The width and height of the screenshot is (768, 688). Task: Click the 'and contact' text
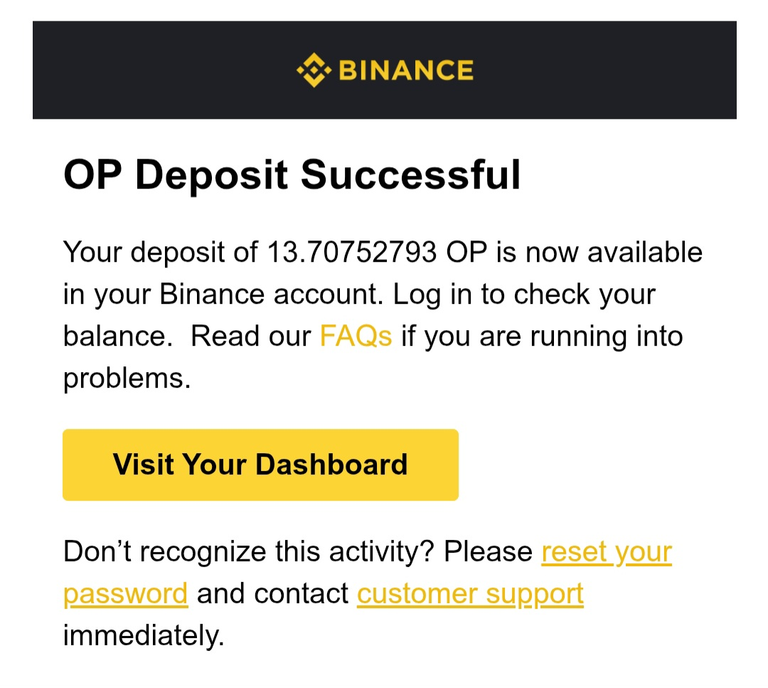click(272, 594)
